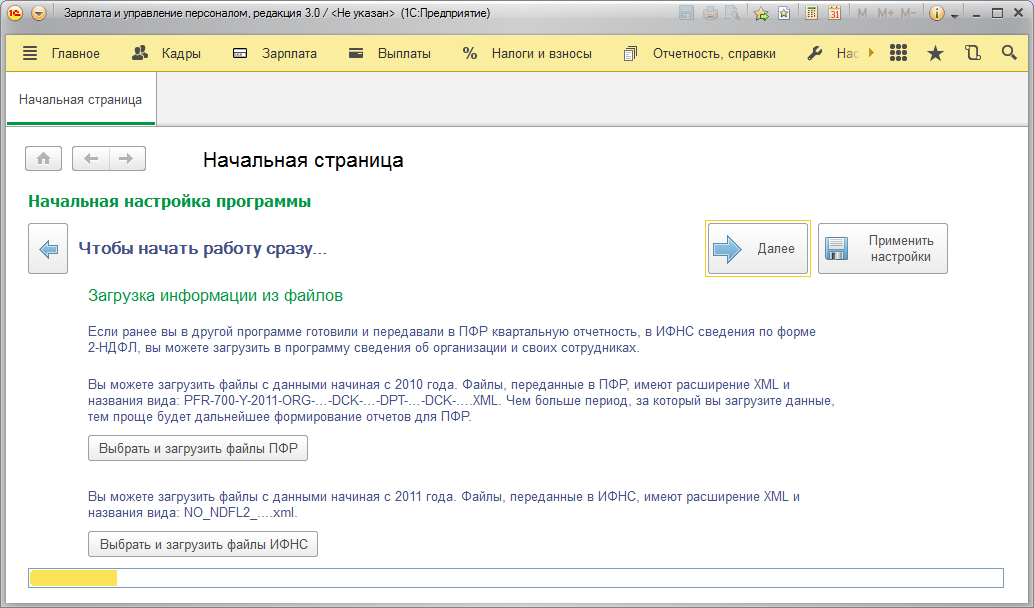Click Выбрать и загрузить файлы ИФНС
This screenshot has width=1034, height=608.
pos(203,544)
